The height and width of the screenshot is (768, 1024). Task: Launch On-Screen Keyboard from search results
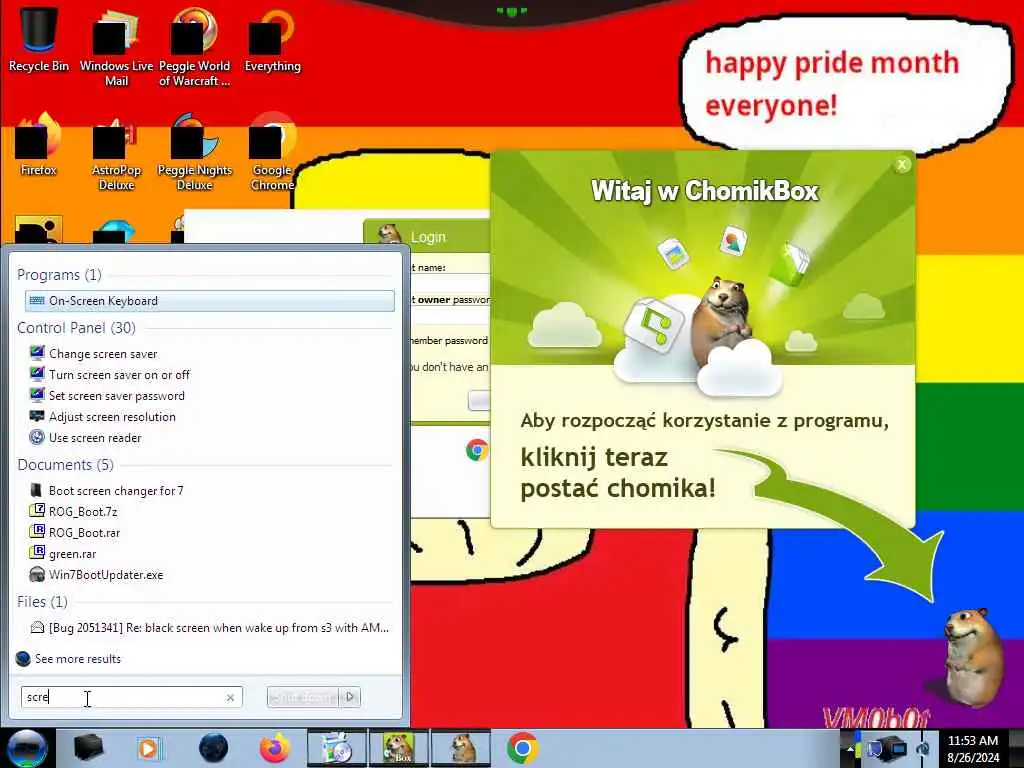click(x=210, y=301)
